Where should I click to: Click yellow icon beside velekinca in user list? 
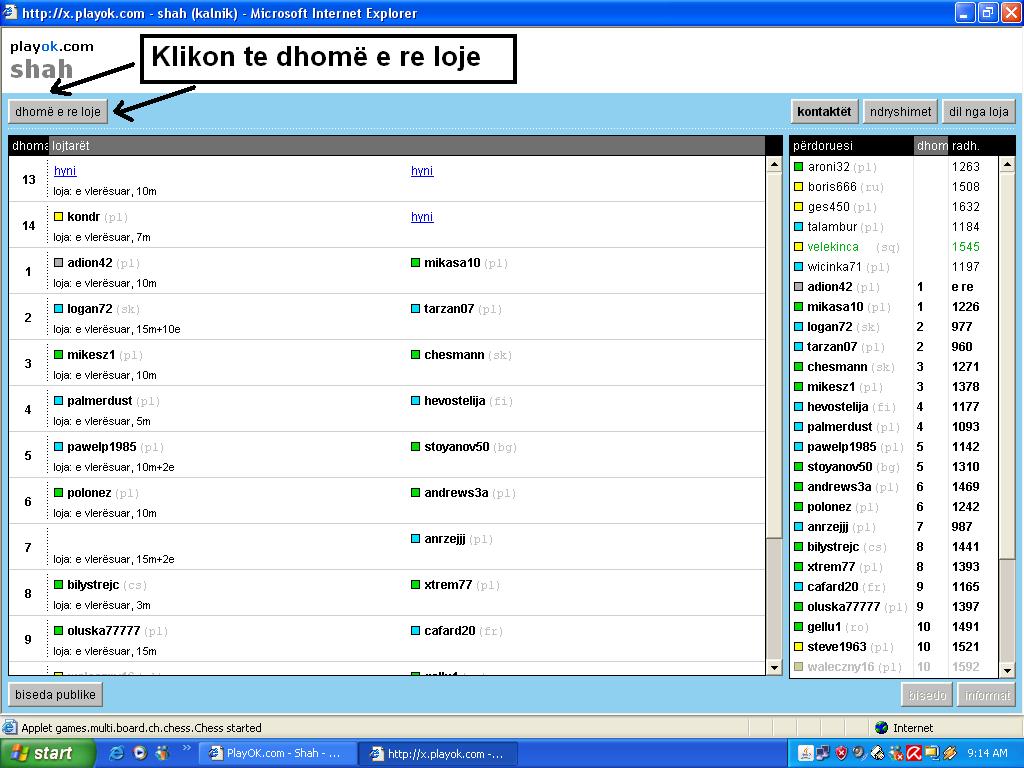click(798, 247)
